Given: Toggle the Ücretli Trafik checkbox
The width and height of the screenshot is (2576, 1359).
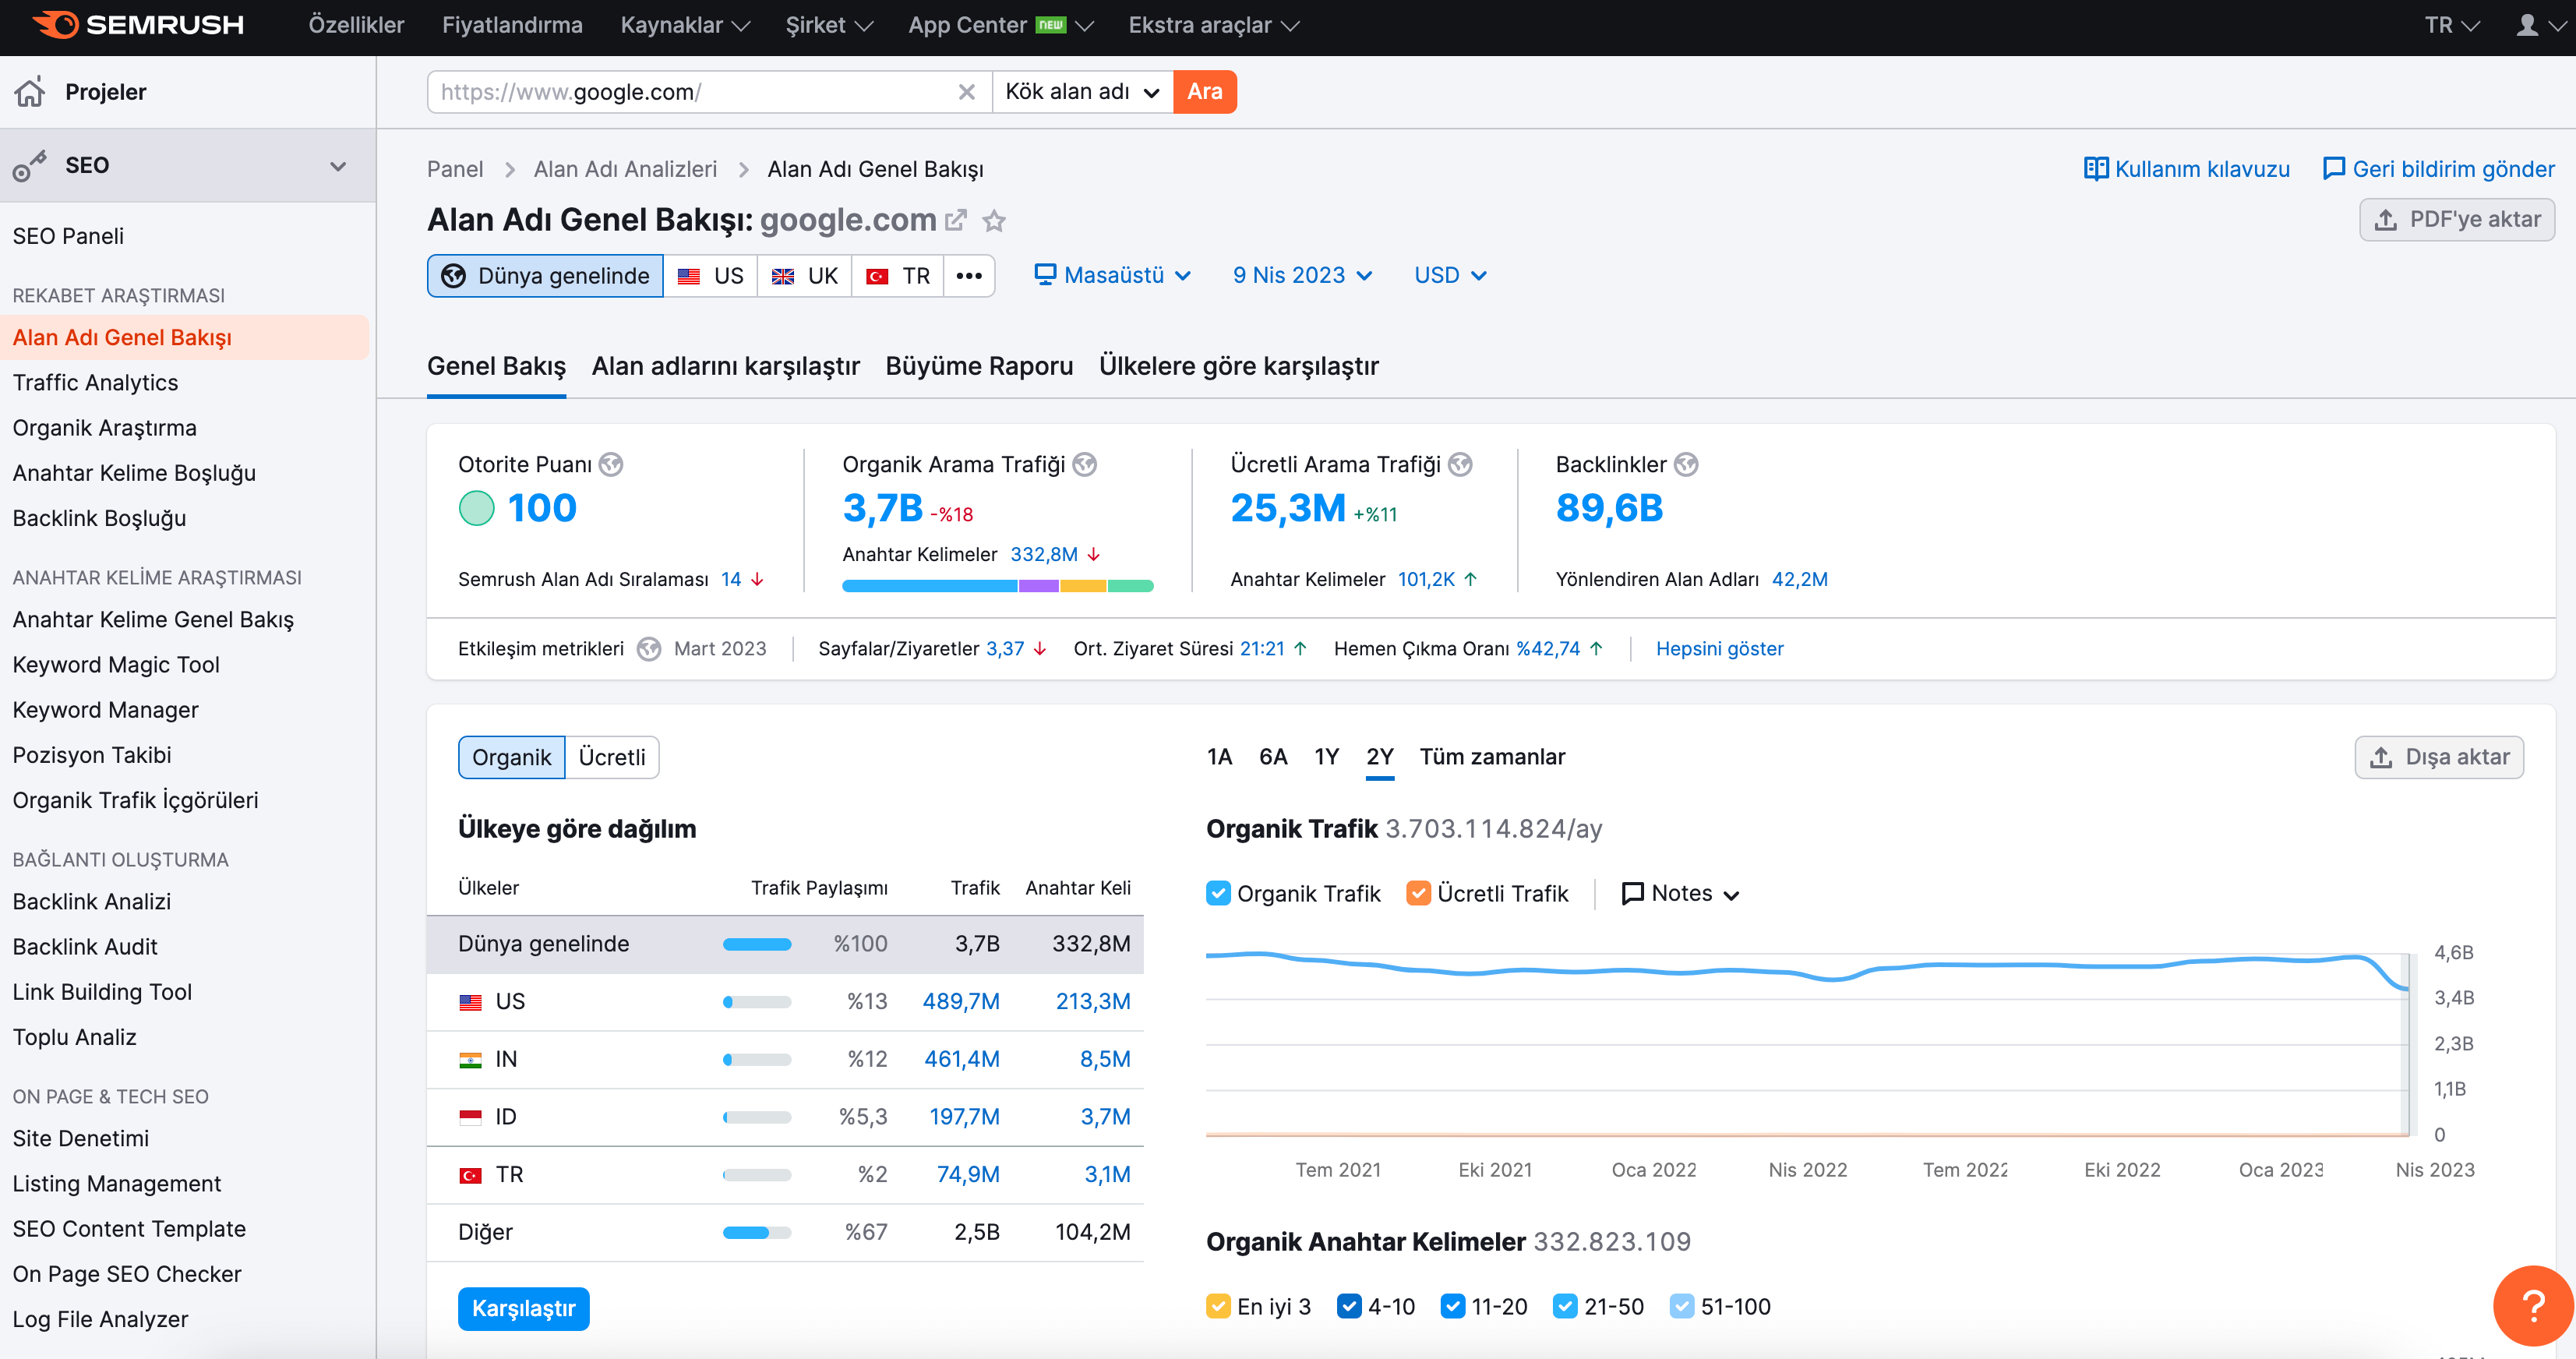Looking at the screenshot, I should (x=1418, y=893).
